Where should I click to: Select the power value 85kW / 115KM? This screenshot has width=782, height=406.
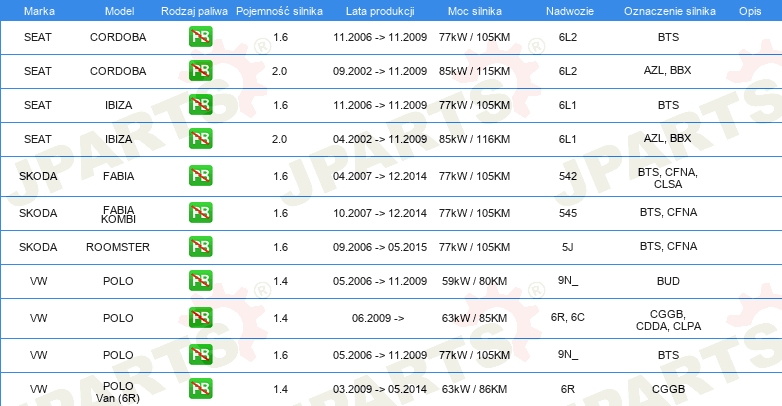(x=474, y=71)
